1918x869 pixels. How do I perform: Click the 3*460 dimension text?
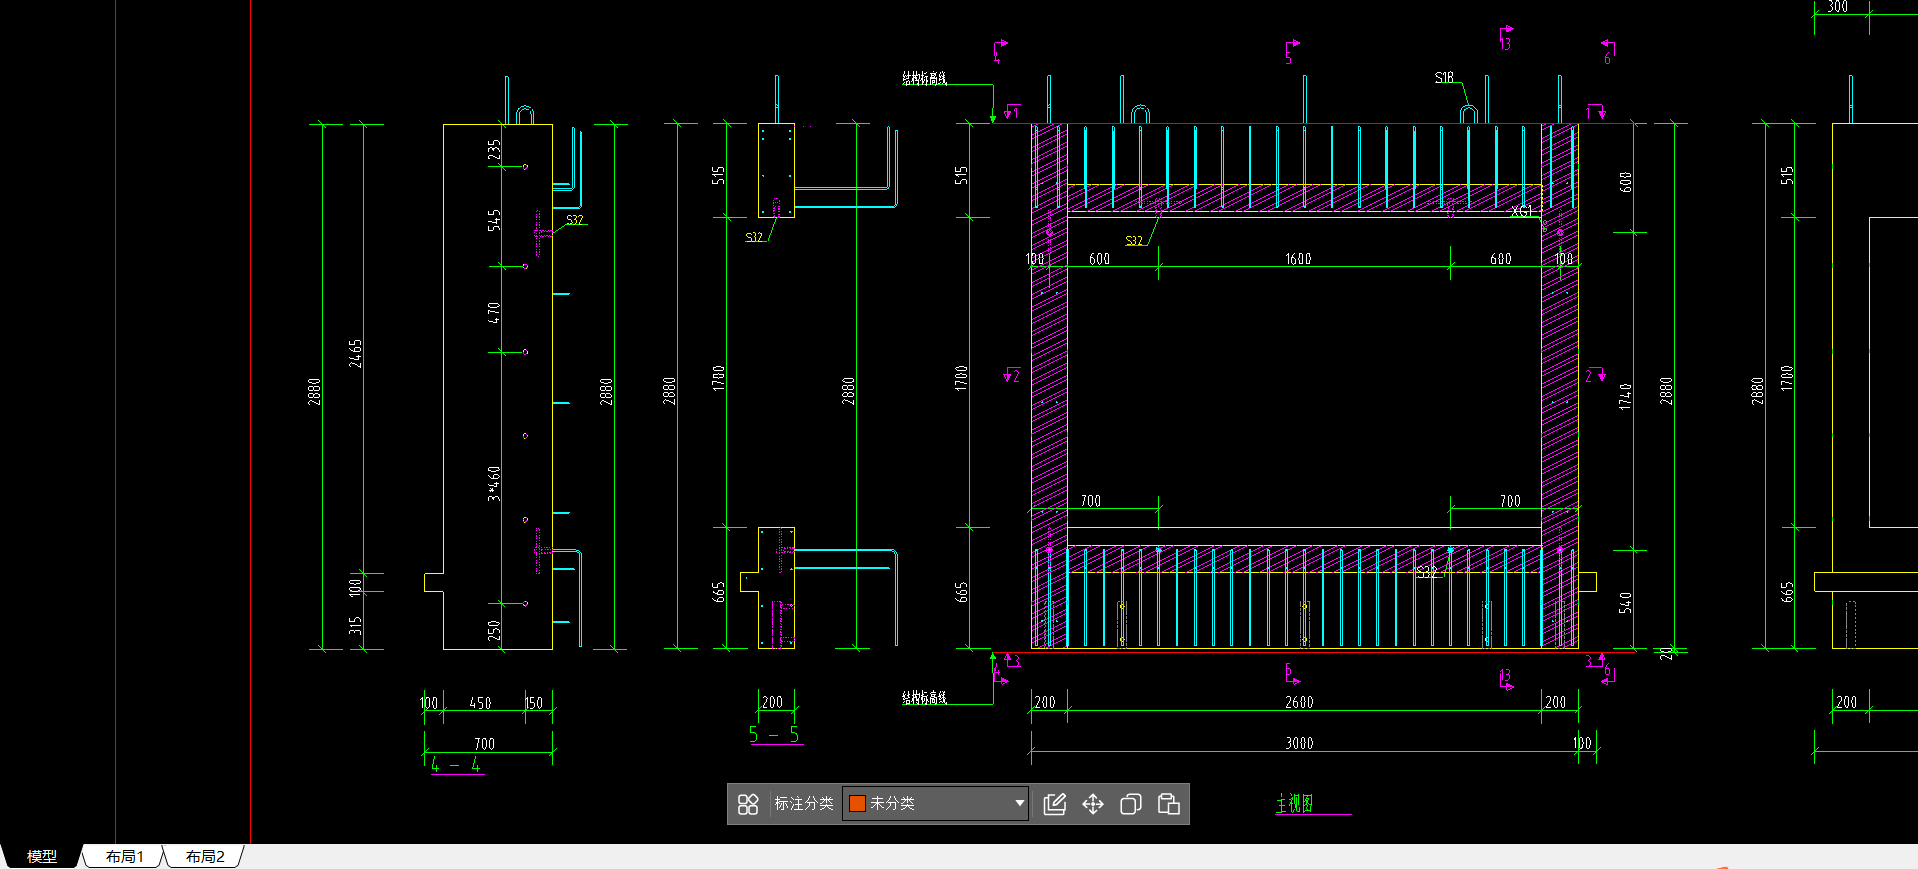coord(494,483)
